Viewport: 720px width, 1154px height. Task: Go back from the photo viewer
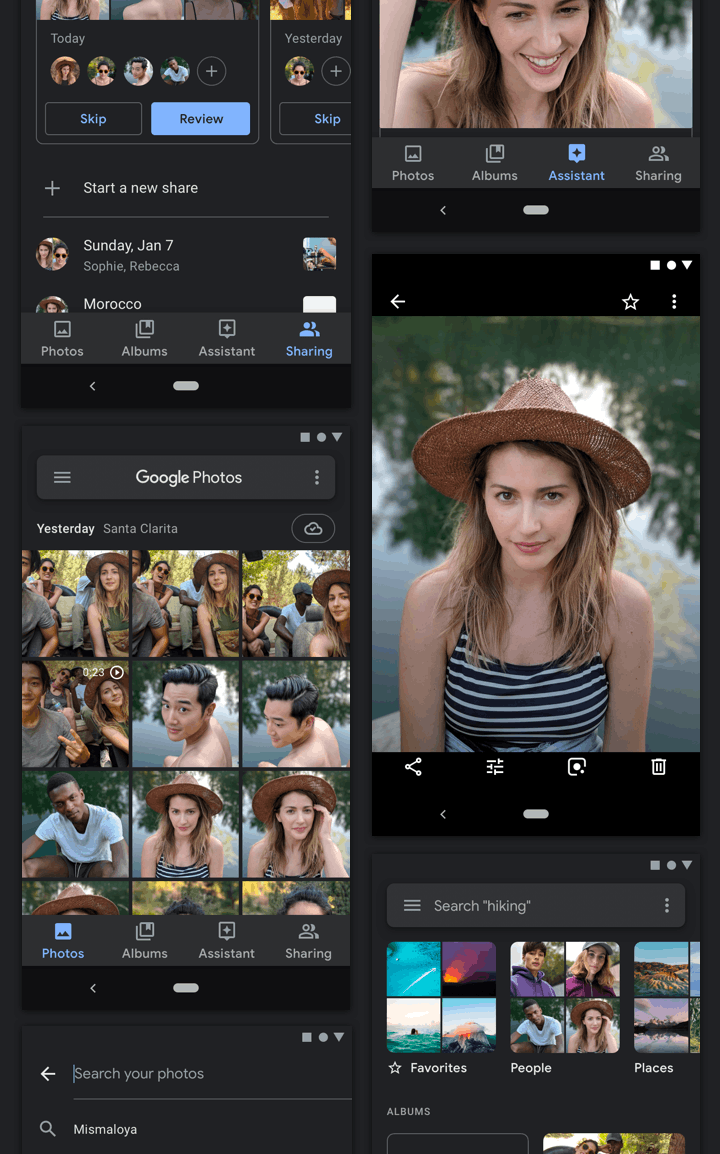point(398,301)
